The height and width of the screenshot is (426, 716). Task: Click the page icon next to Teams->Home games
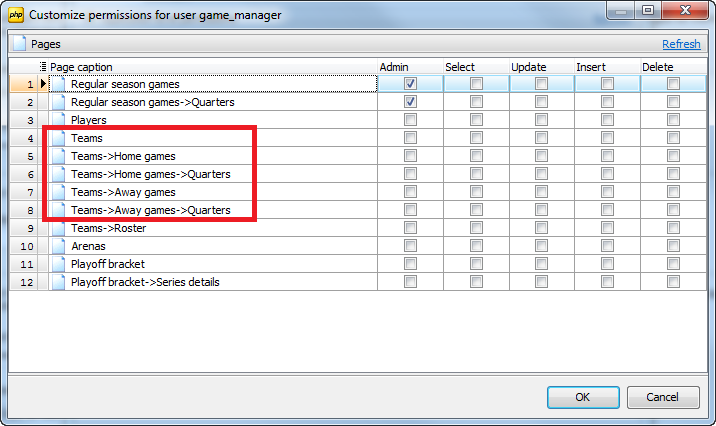coord(58,156)
